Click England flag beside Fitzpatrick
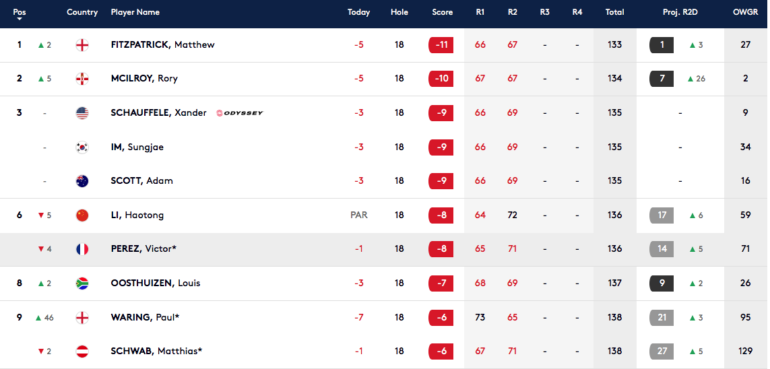Screen dimensions: 770x369 coord(82,45)
